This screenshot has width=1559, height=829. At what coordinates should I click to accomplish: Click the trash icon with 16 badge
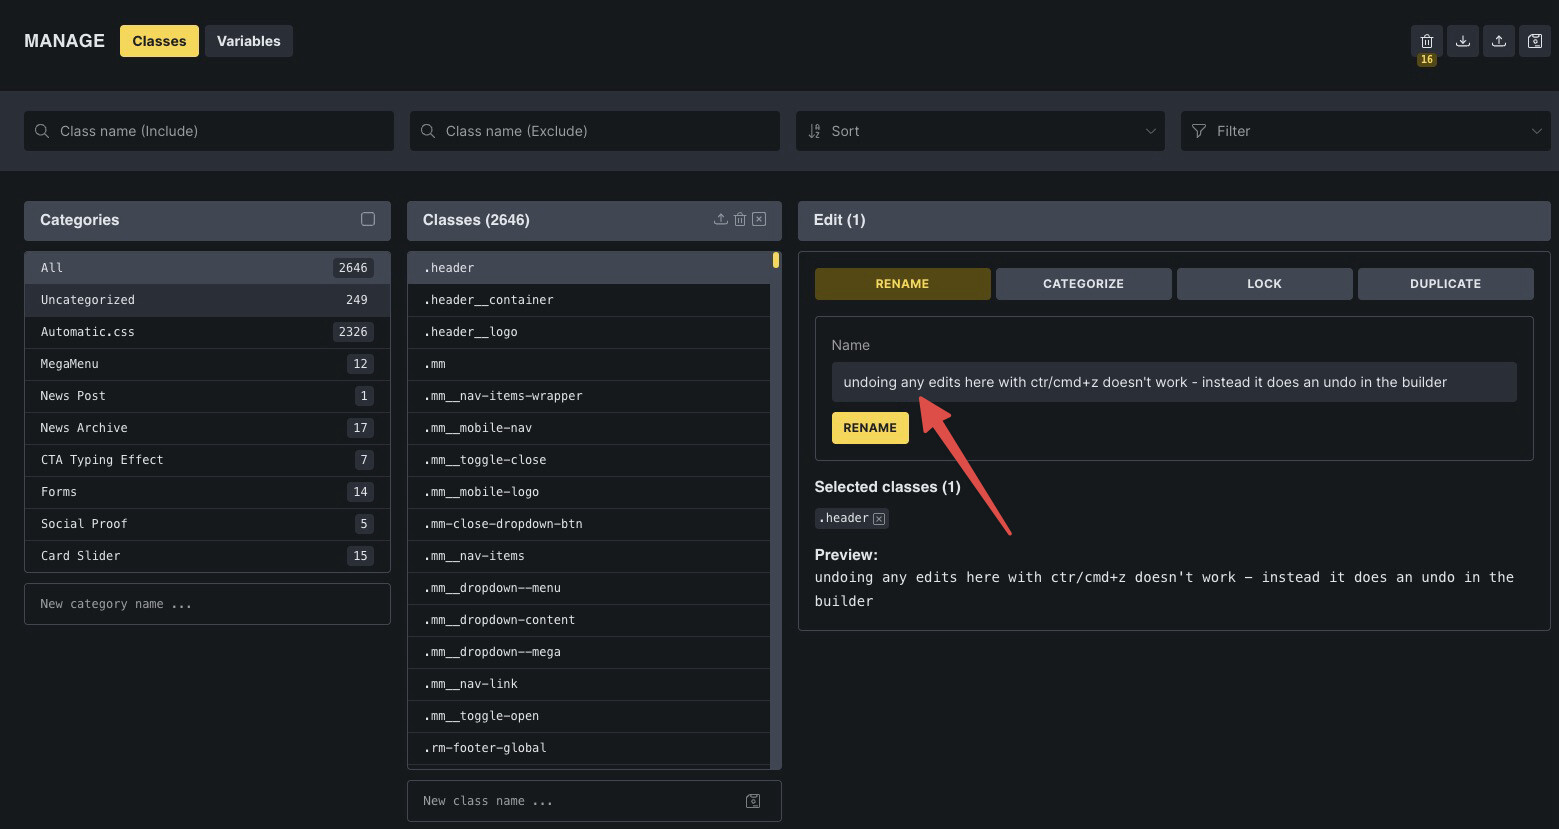tap(1426, 41)
